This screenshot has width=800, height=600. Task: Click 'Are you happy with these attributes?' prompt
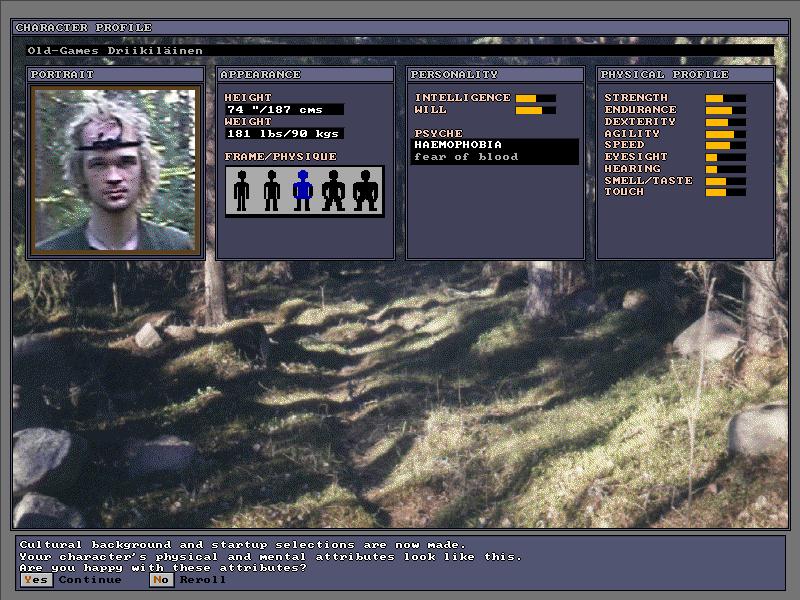163,568
